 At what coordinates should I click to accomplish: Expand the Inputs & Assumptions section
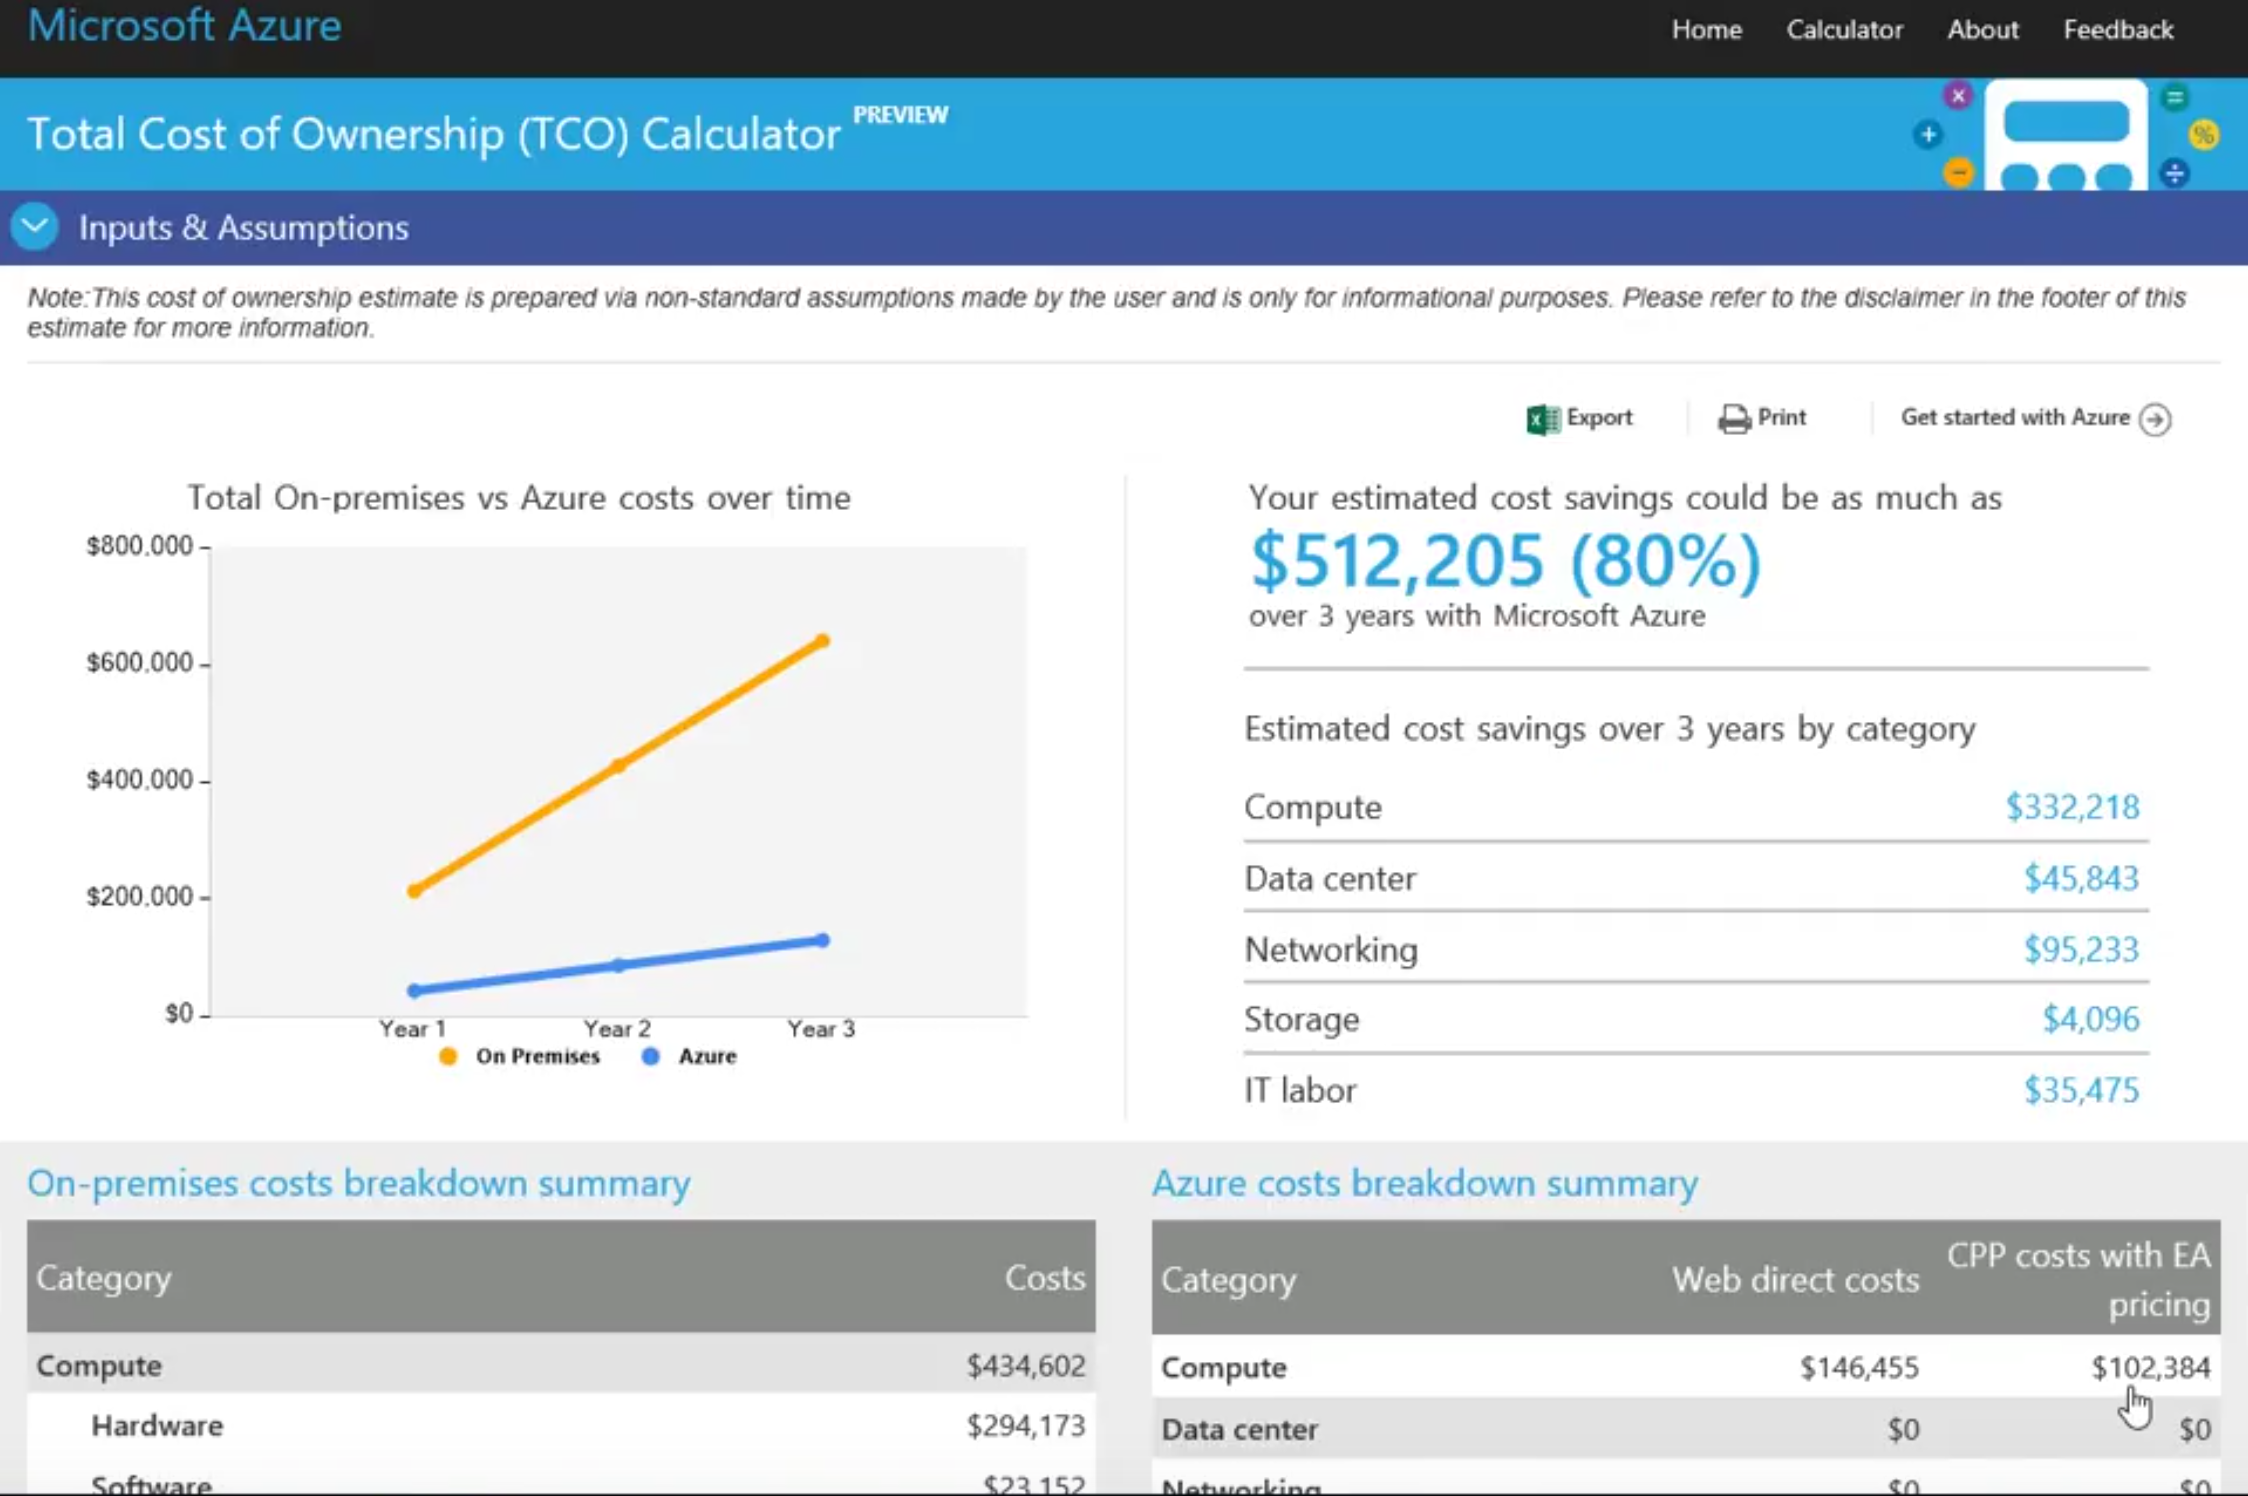35,227
